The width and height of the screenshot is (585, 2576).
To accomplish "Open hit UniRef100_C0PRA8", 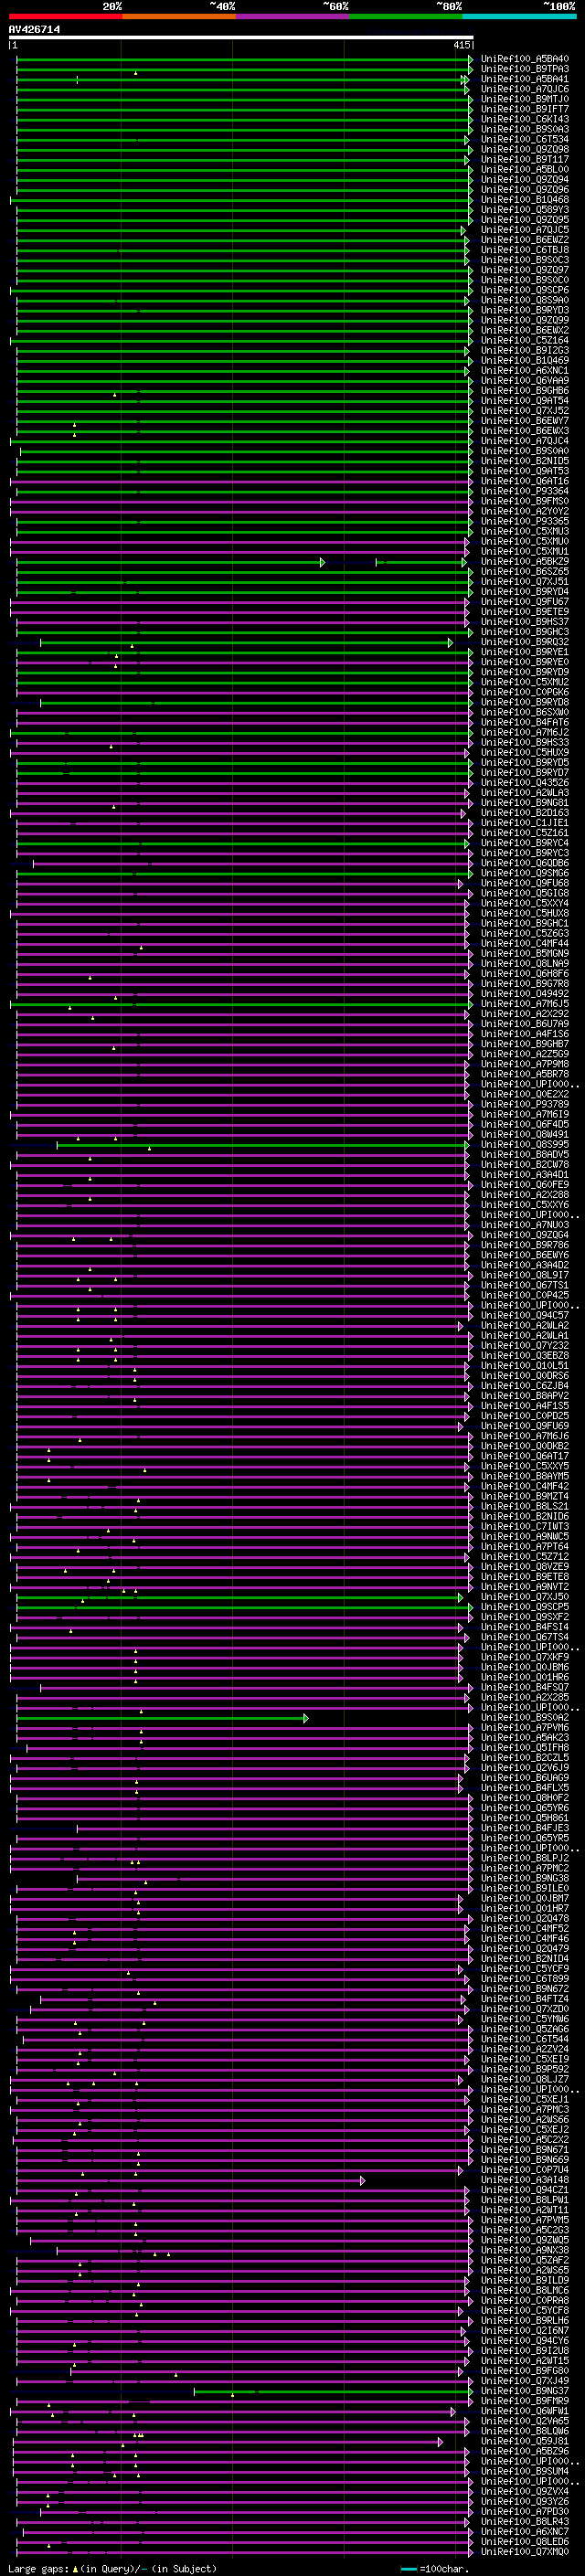I will pyautogui.click(x=525, y=2300).
